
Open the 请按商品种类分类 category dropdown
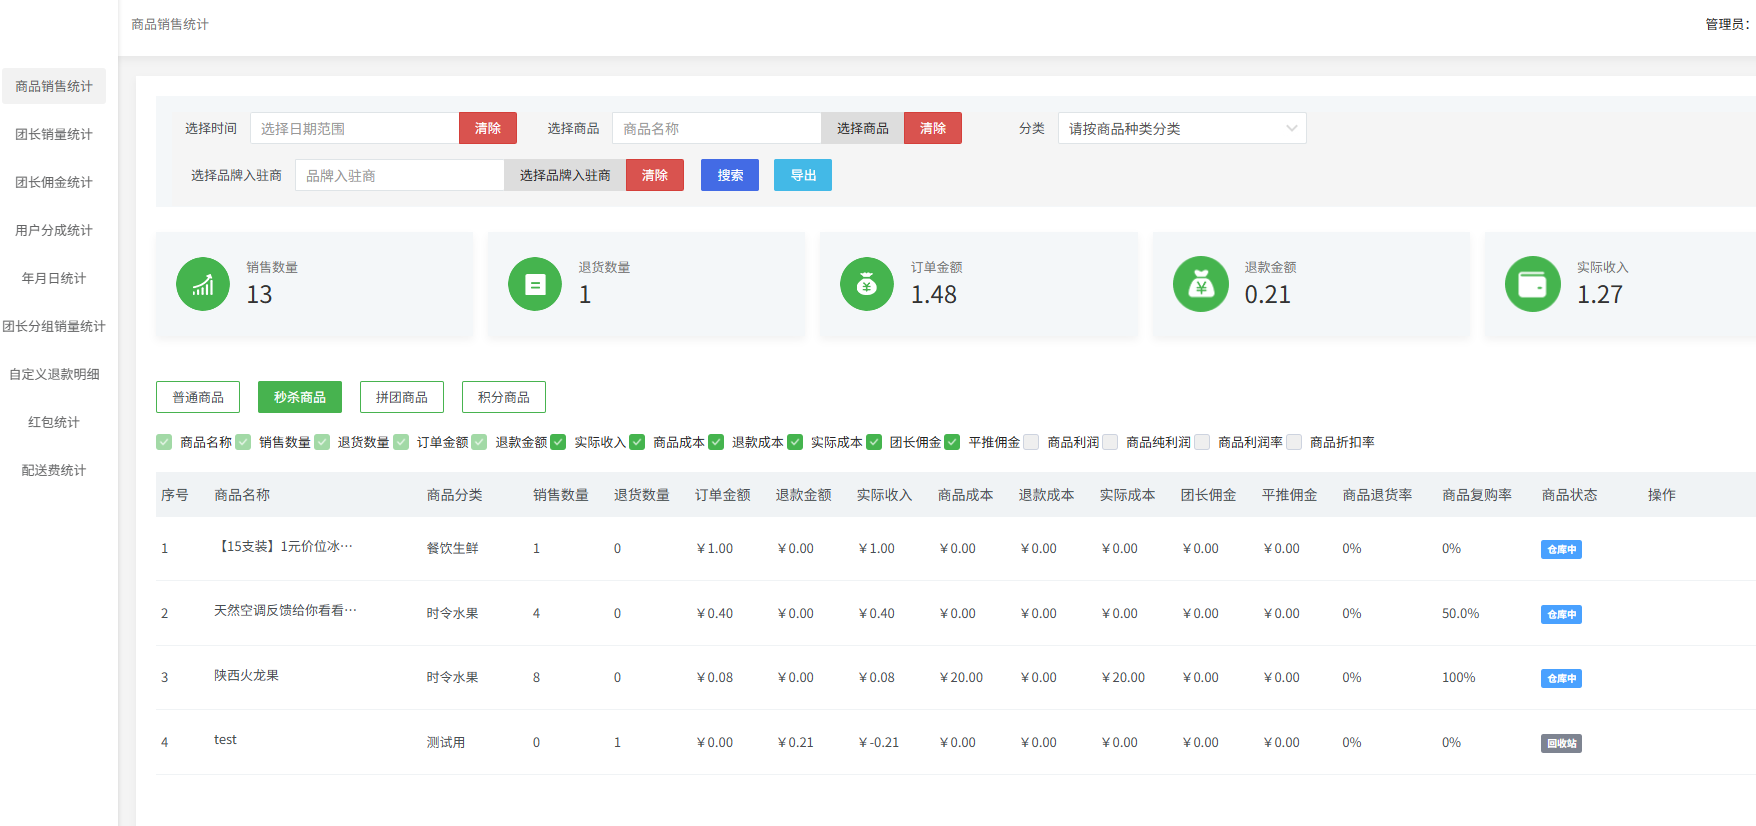pyautogui.click(x=1181, y=128)
